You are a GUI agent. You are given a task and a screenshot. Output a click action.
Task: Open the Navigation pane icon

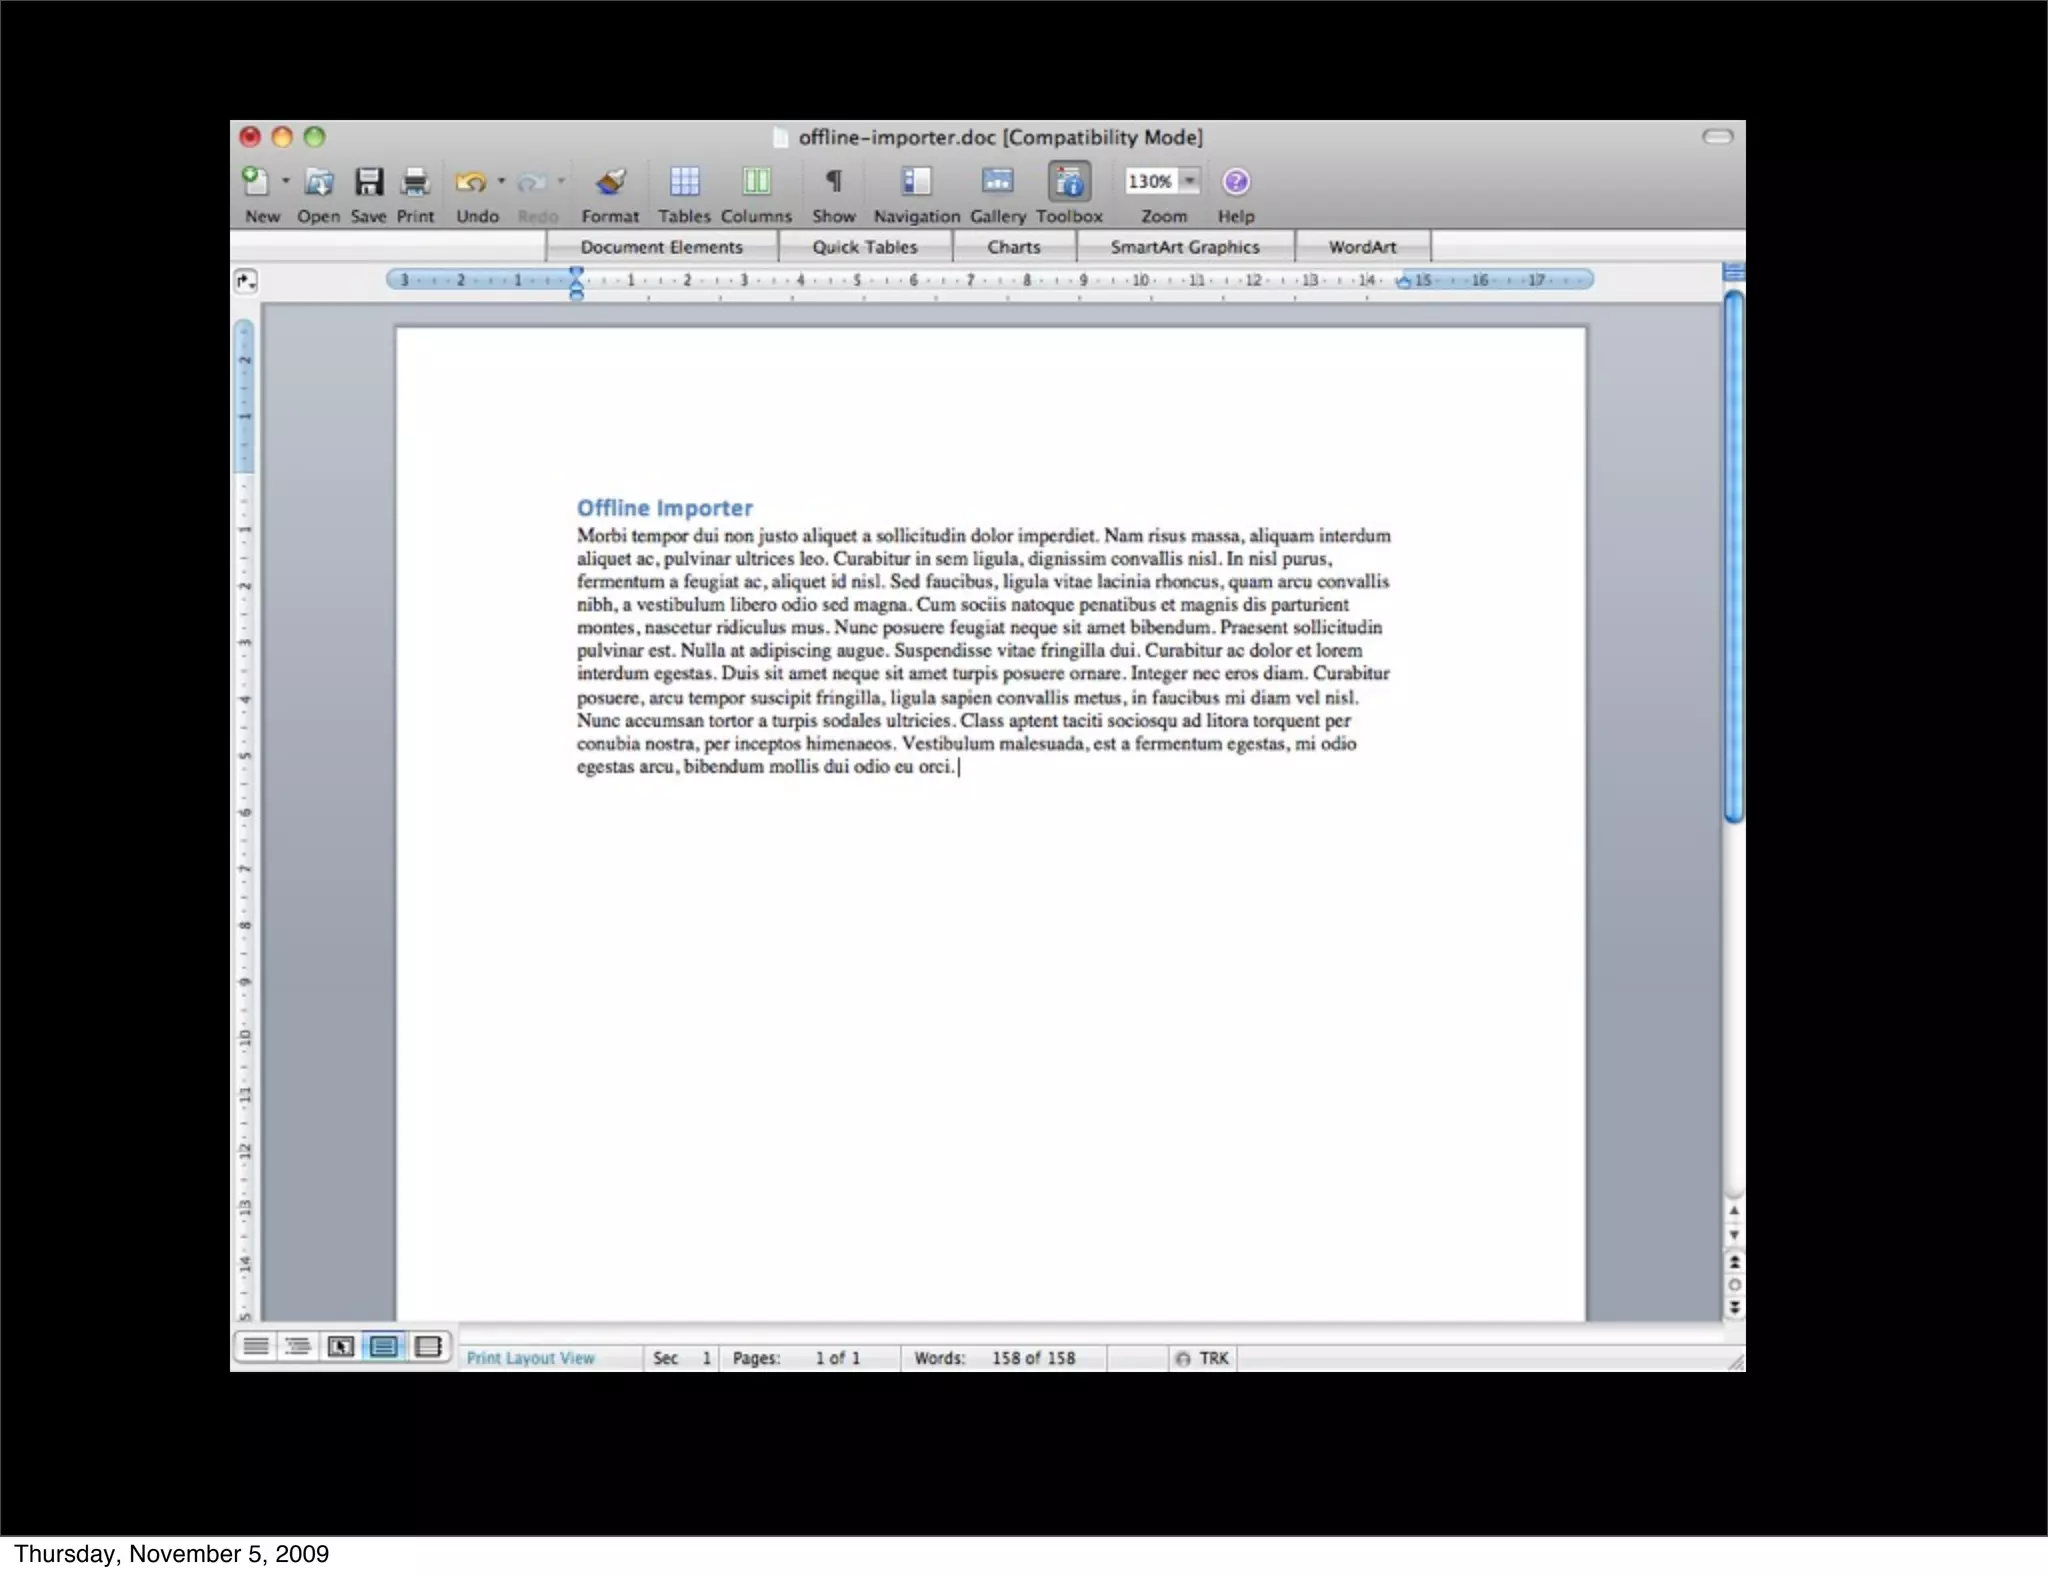point(916,182)
